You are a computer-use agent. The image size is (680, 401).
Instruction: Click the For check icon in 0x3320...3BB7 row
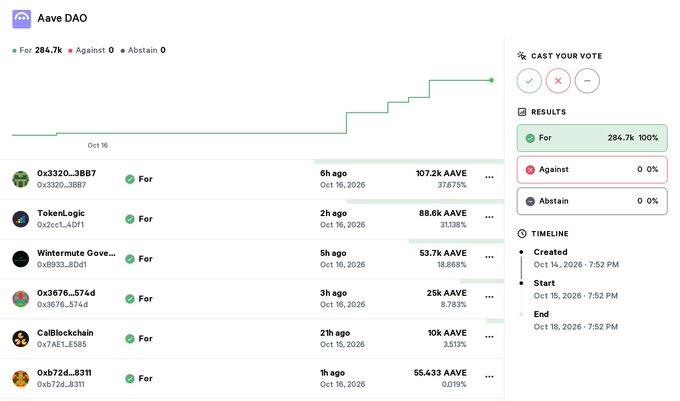click(x=130, y=179)
